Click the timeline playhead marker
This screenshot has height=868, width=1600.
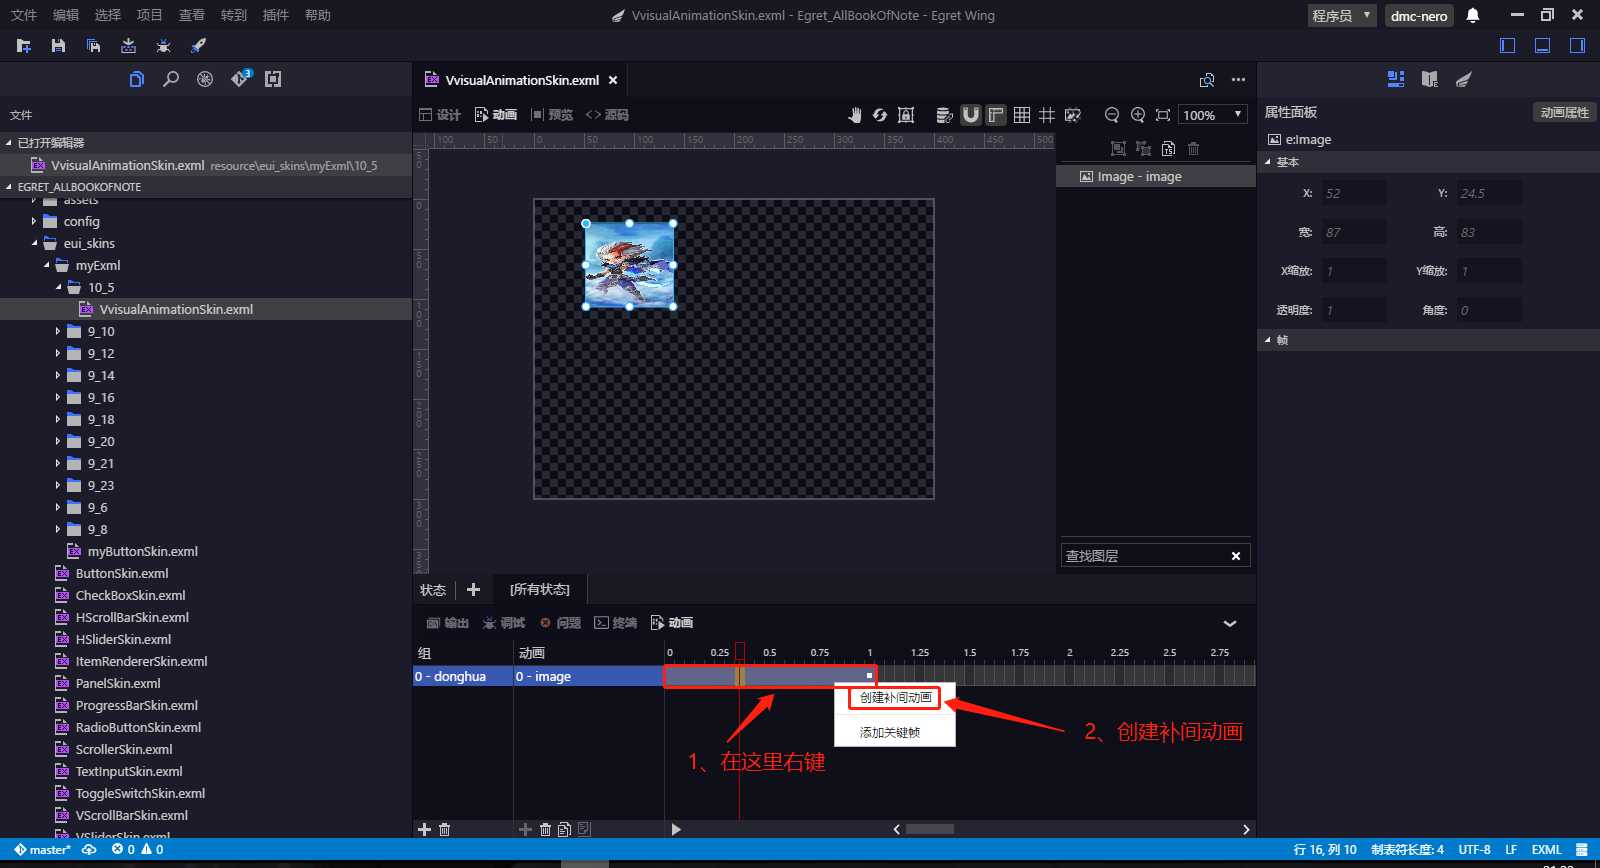pyautogui.click(x=740, y=651)
